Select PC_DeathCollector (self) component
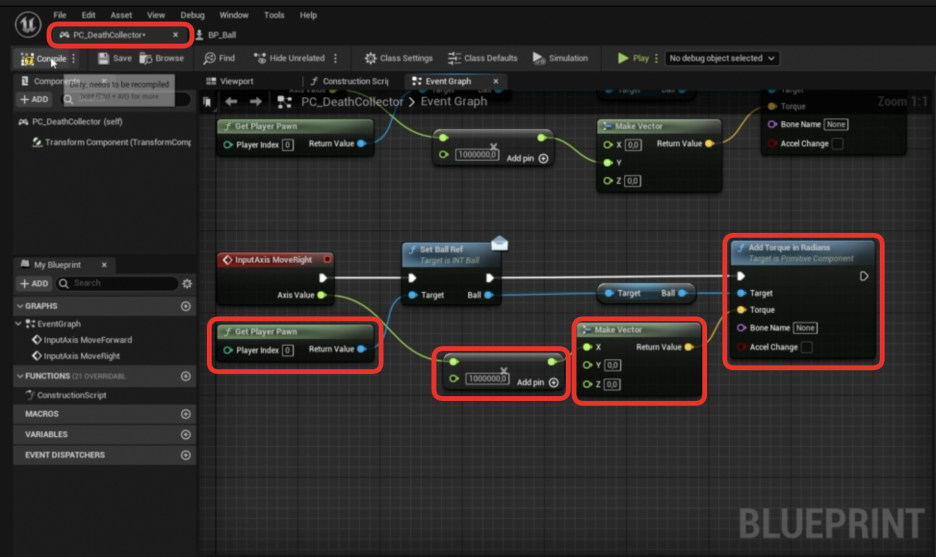The height and width of the screenshot is (557, 936). coord(77,122)
